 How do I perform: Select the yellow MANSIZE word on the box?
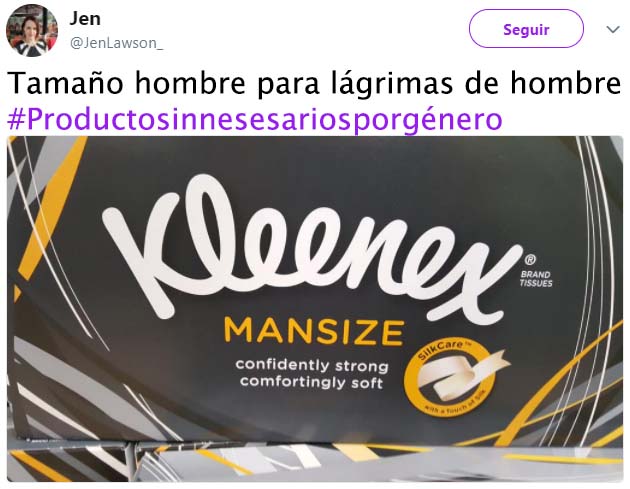[x=314, y=332]
